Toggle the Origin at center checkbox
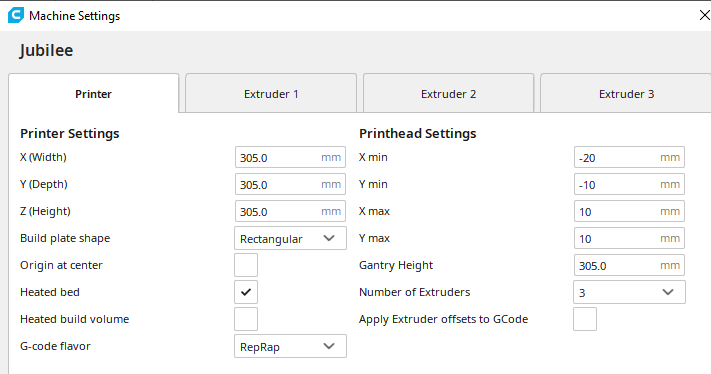 click(246, 265)
